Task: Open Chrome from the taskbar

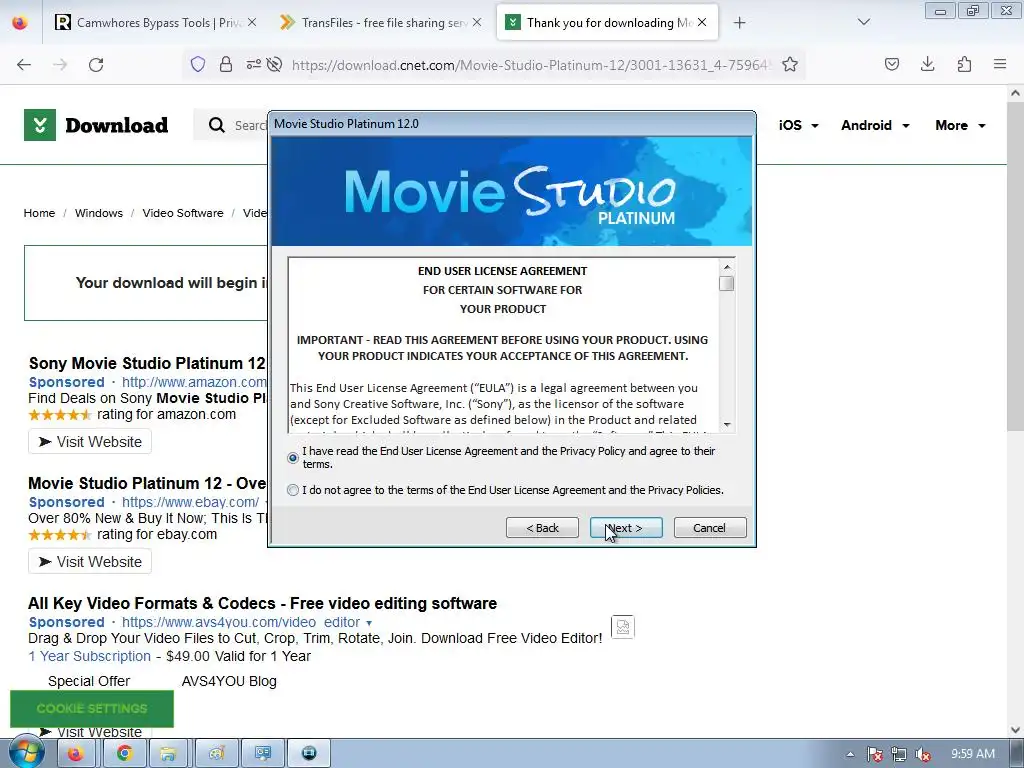Action: tap(125, 753)
